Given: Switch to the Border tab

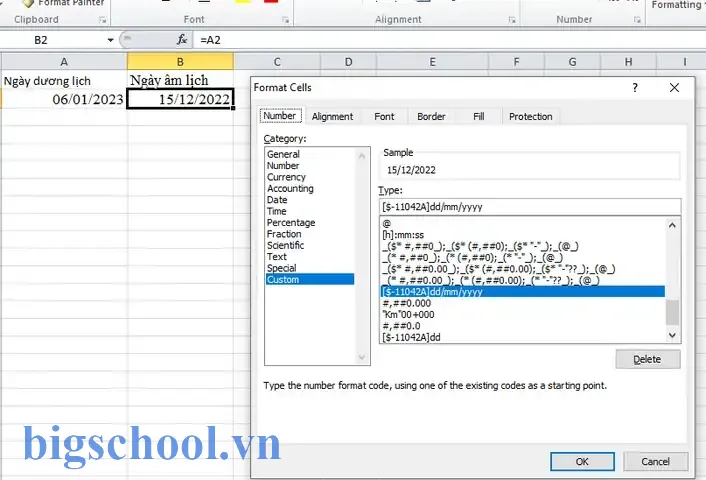Looking at the screenshot, I should [x=431, y=117].
